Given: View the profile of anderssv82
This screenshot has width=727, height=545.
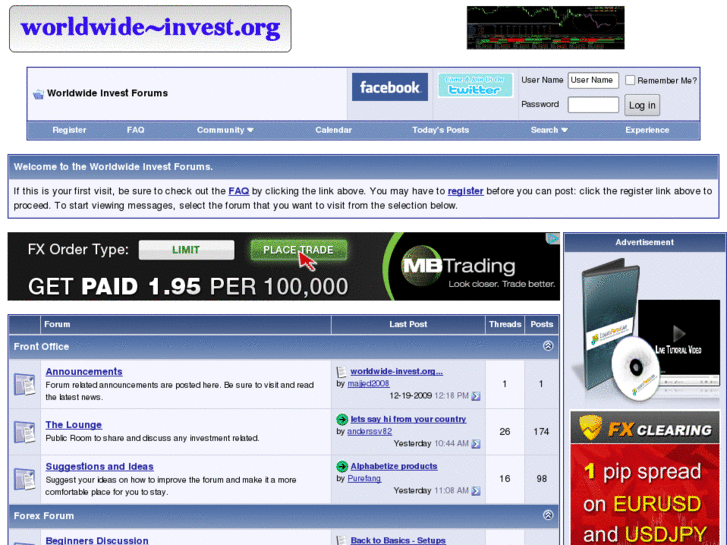Looking at the screenshot, I should pos(370,431).
